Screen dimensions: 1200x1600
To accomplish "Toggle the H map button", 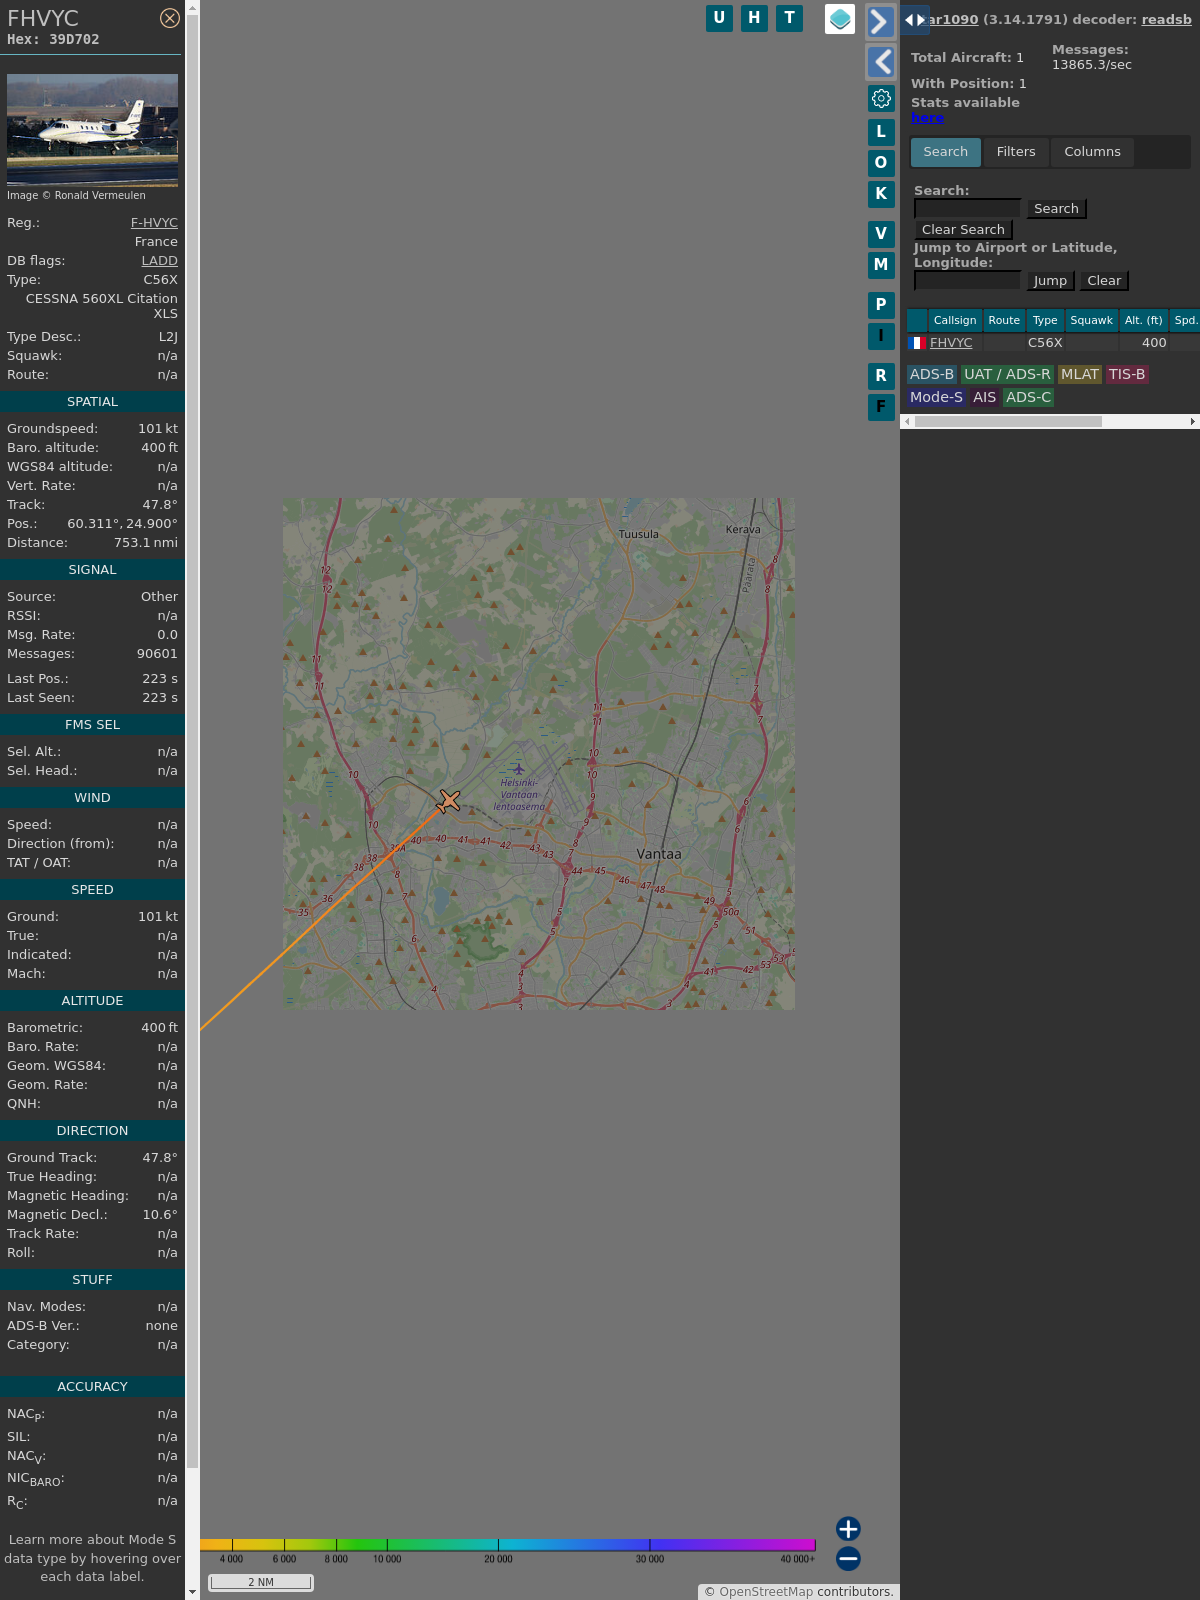I will (x=754, y=18).
